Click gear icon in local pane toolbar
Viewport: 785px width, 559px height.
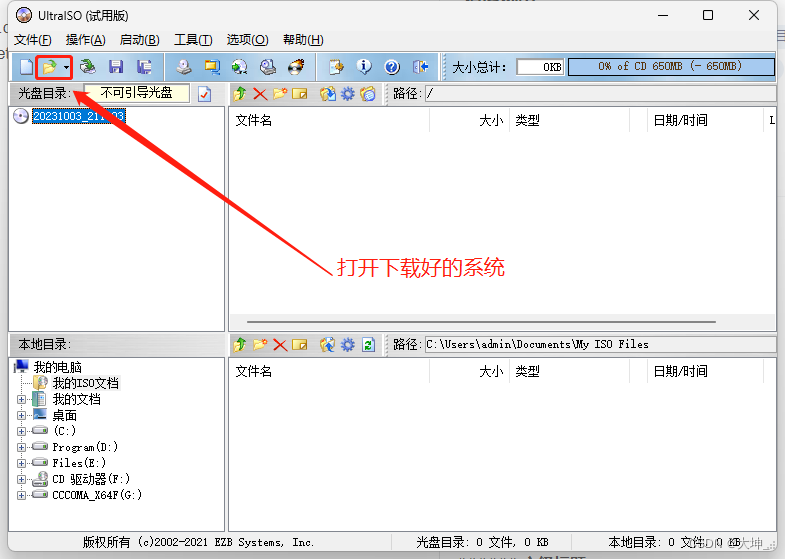pos(348,344)
